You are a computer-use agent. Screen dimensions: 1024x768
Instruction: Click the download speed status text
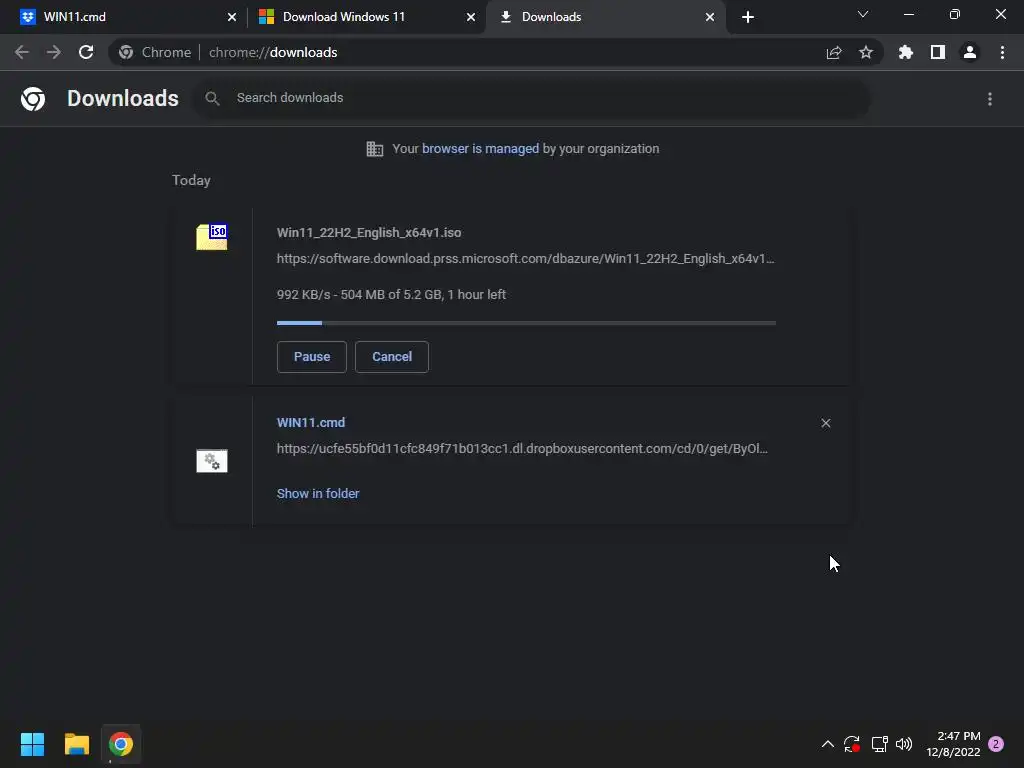(x=391, y=295)
